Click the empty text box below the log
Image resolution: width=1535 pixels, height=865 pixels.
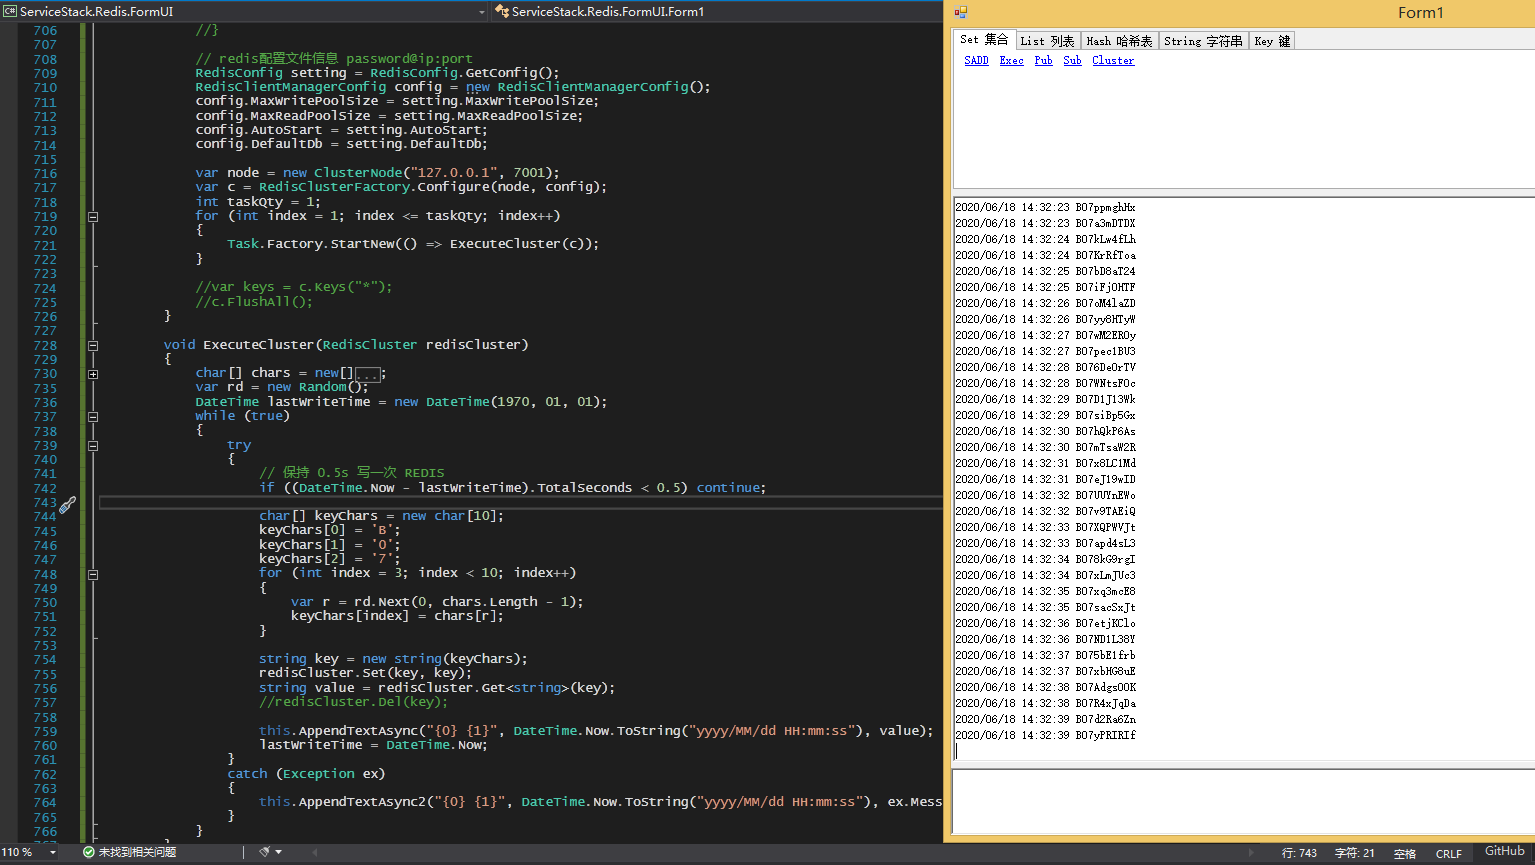1240,801
